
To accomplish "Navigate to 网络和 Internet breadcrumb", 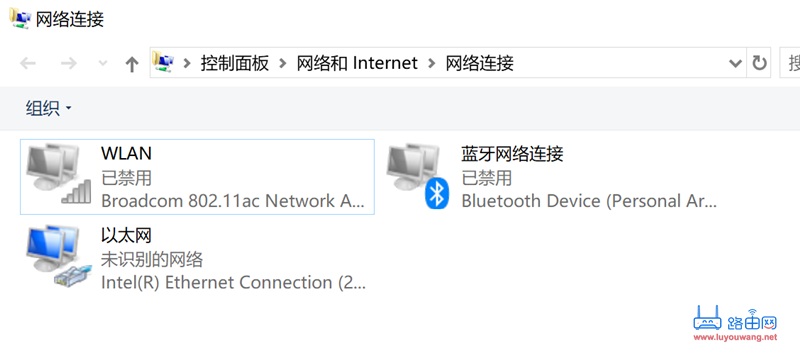I will coord(357,63).
